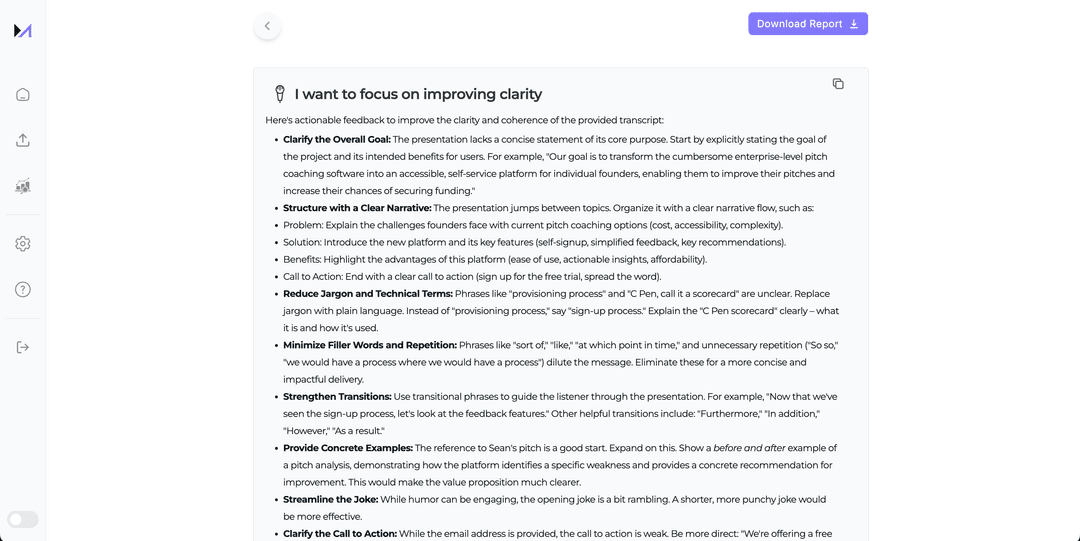Viewport: 1080px width, 541px height.
Task: Click the microphone icon beside the heading
Action: [x=280, y=94]
